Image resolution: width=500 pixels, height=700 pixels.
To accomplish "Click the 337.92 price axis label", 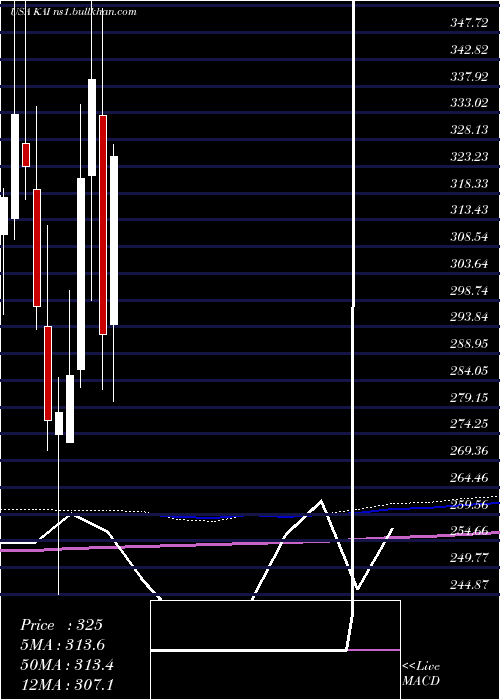I will [469, 77].
